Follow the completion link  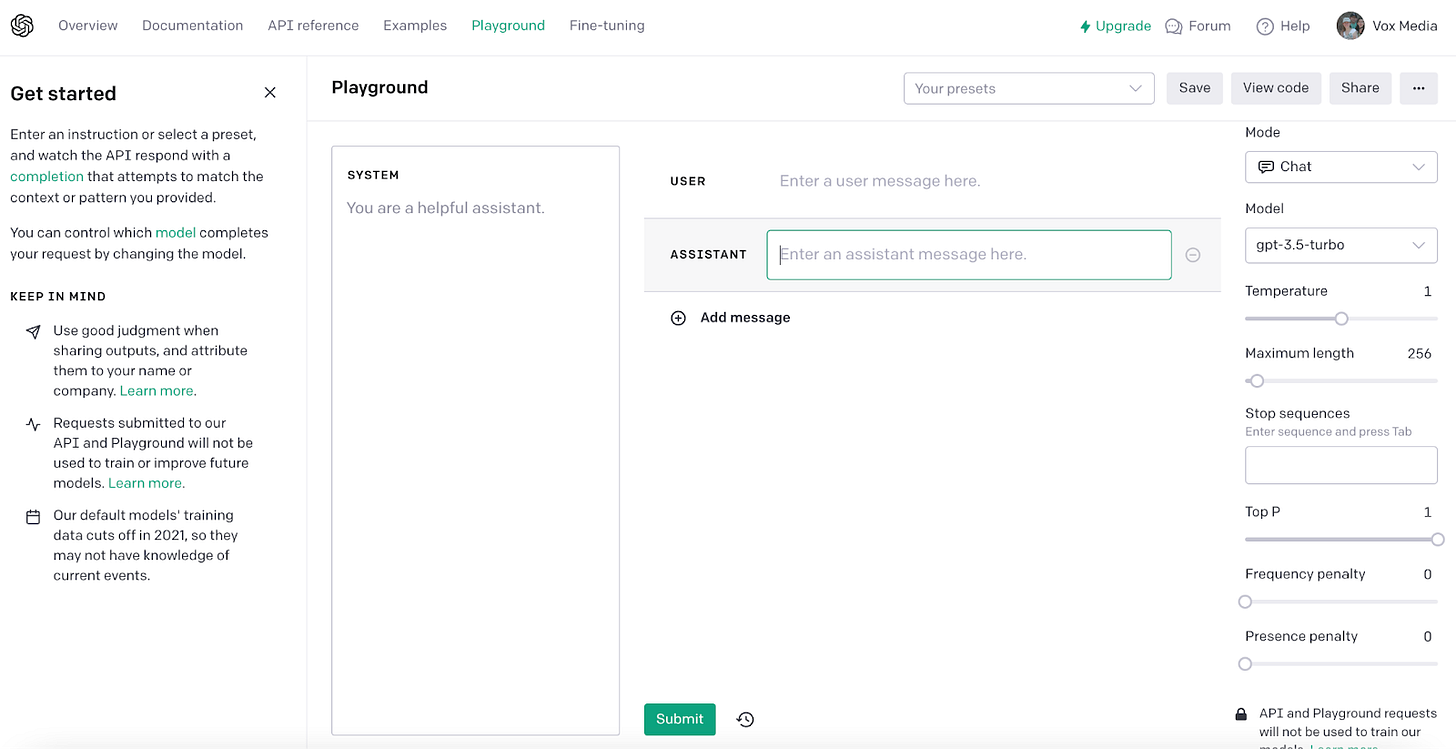pos(47,177)
